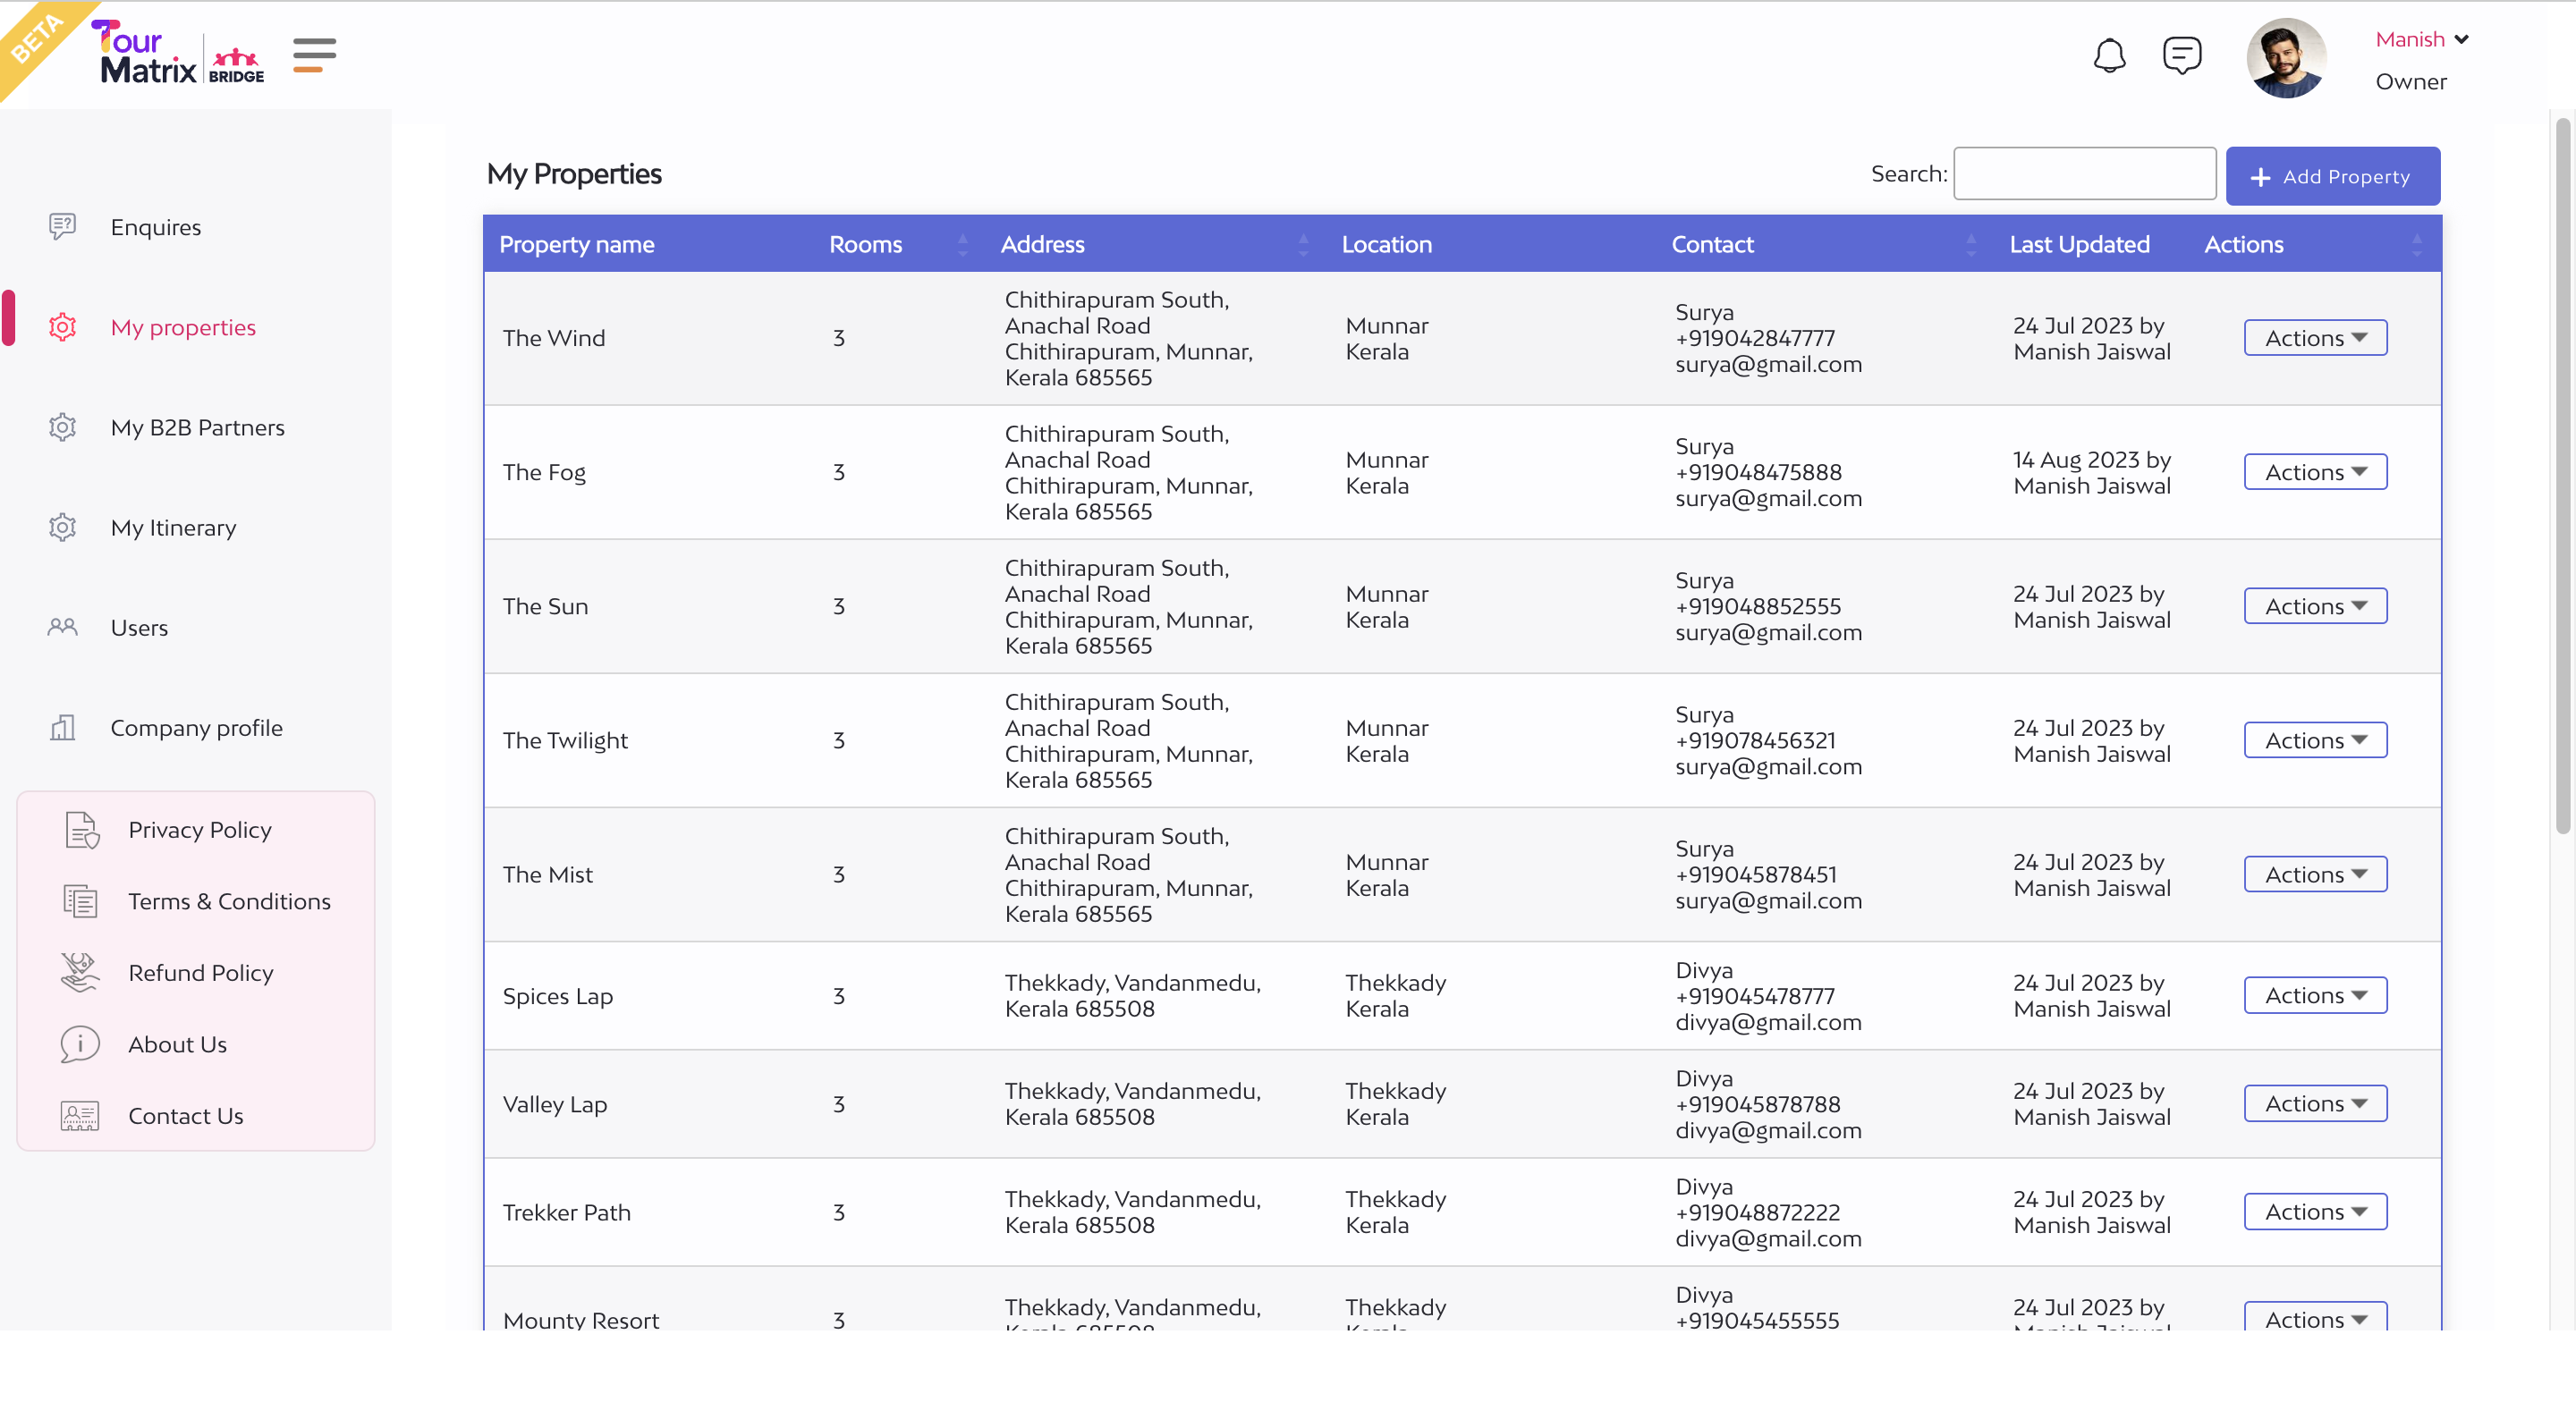The image size is (2576, 1402).
Task: Click the Contact Us card icon
Action: [x=80, y=1116]
